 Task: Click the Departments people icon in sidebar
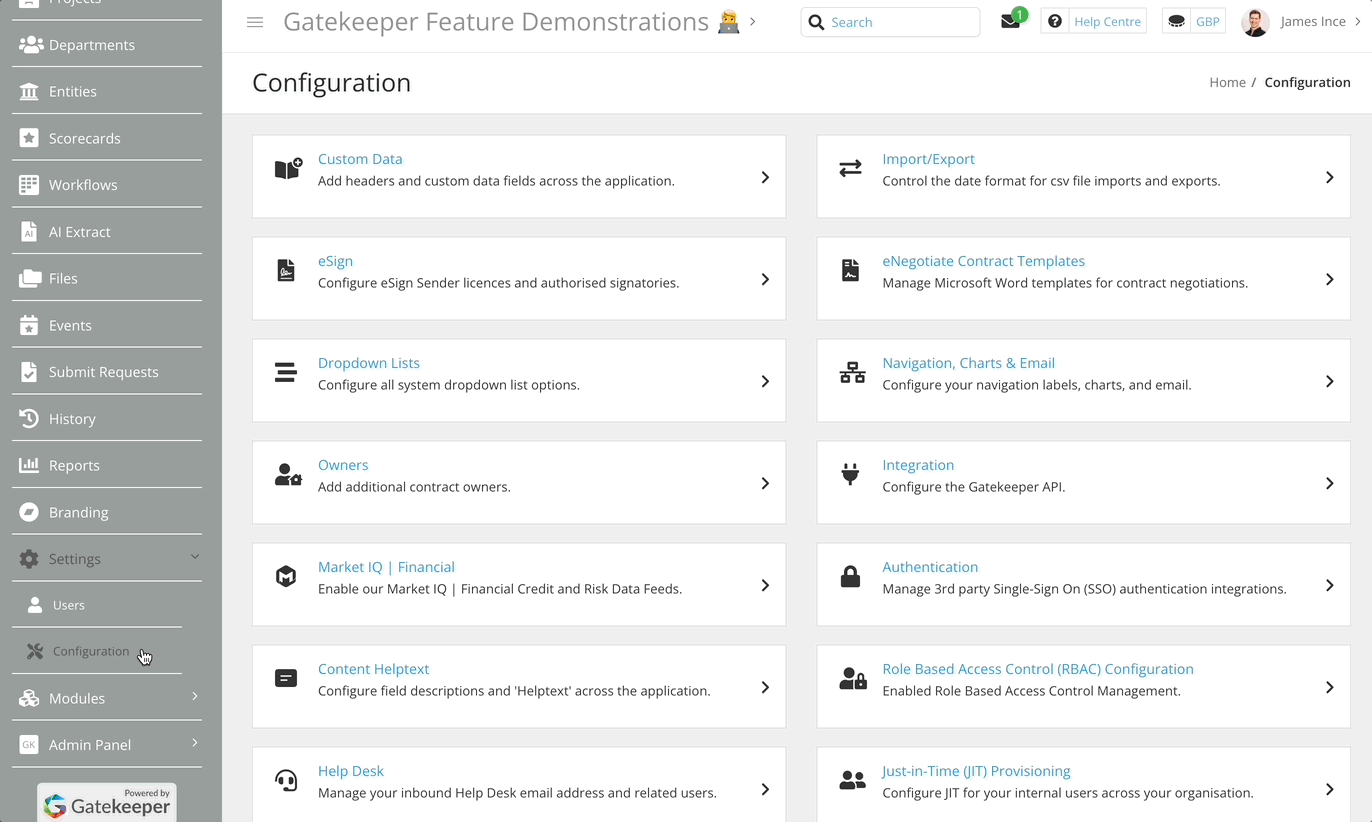click(31, 45)
